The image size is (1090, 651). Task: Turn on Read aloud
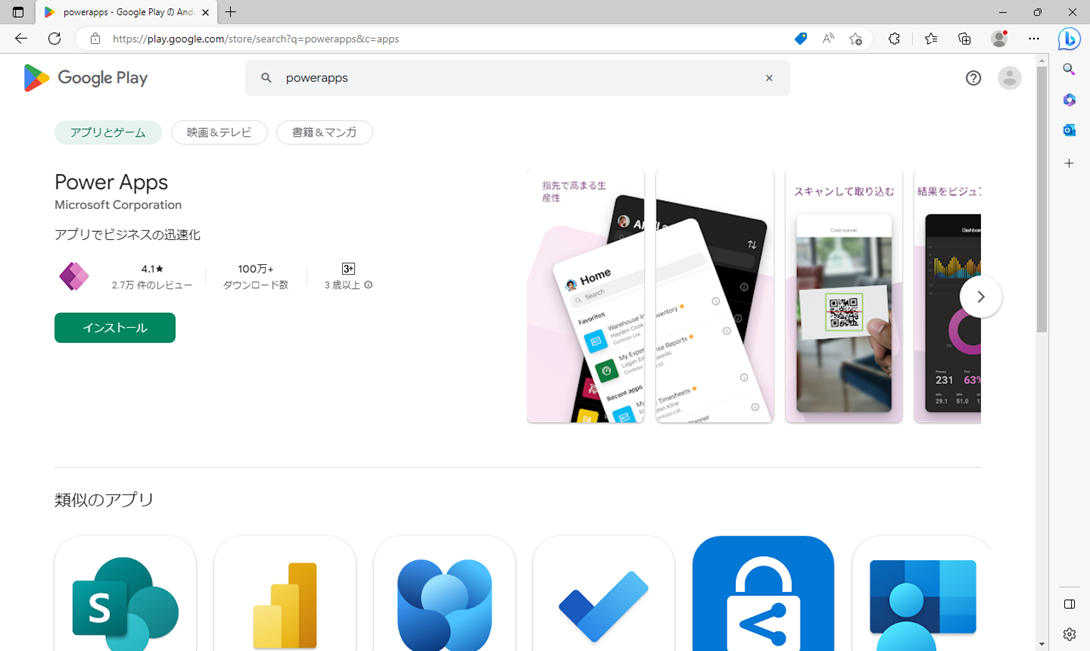coord(828,39)
